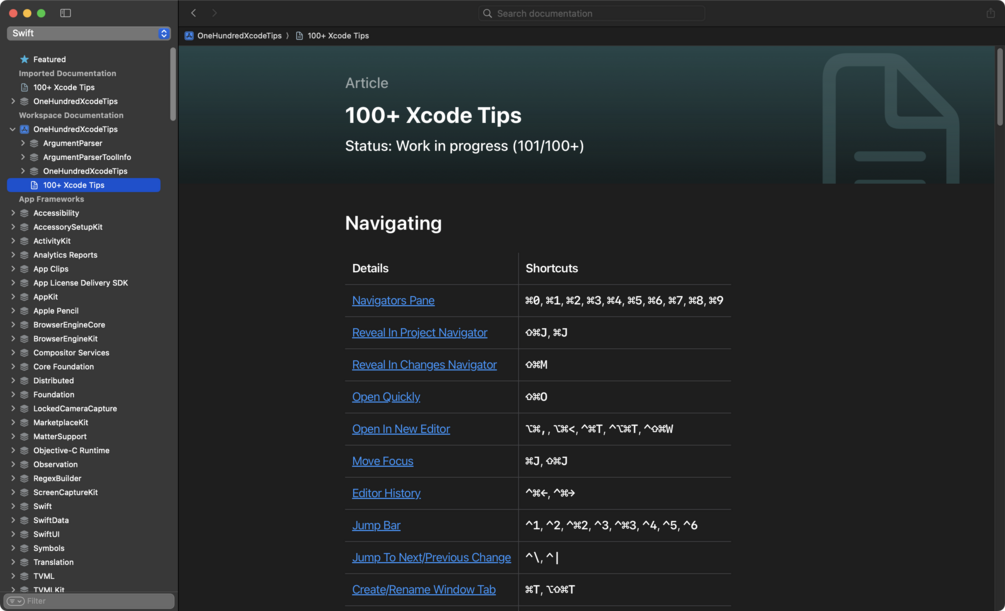1005x611 pixels.
Task: Click the AppKit framework stack icon
Action: click(24, 297)
